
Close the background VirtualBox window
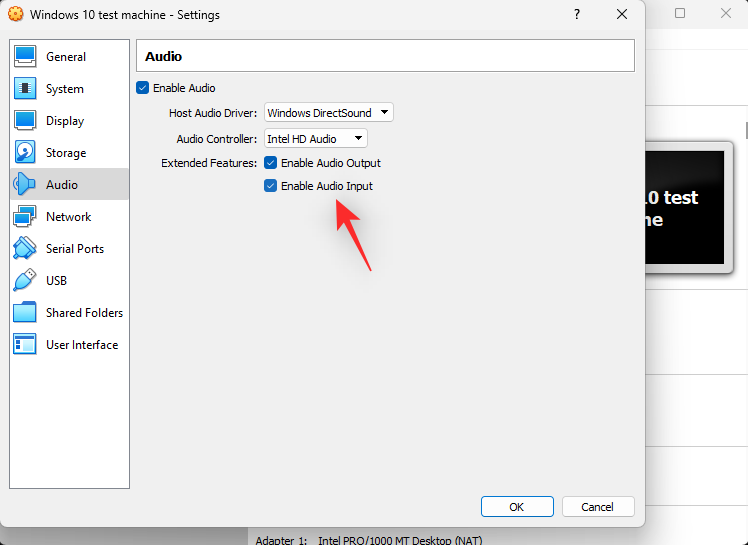coord(726,13)
